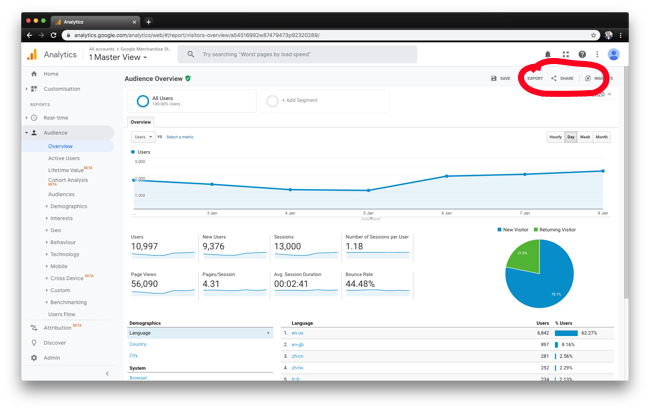Open the Users metric dropdown
The image size is (650, 410).
pyautogui.click(x=143, y=137)
